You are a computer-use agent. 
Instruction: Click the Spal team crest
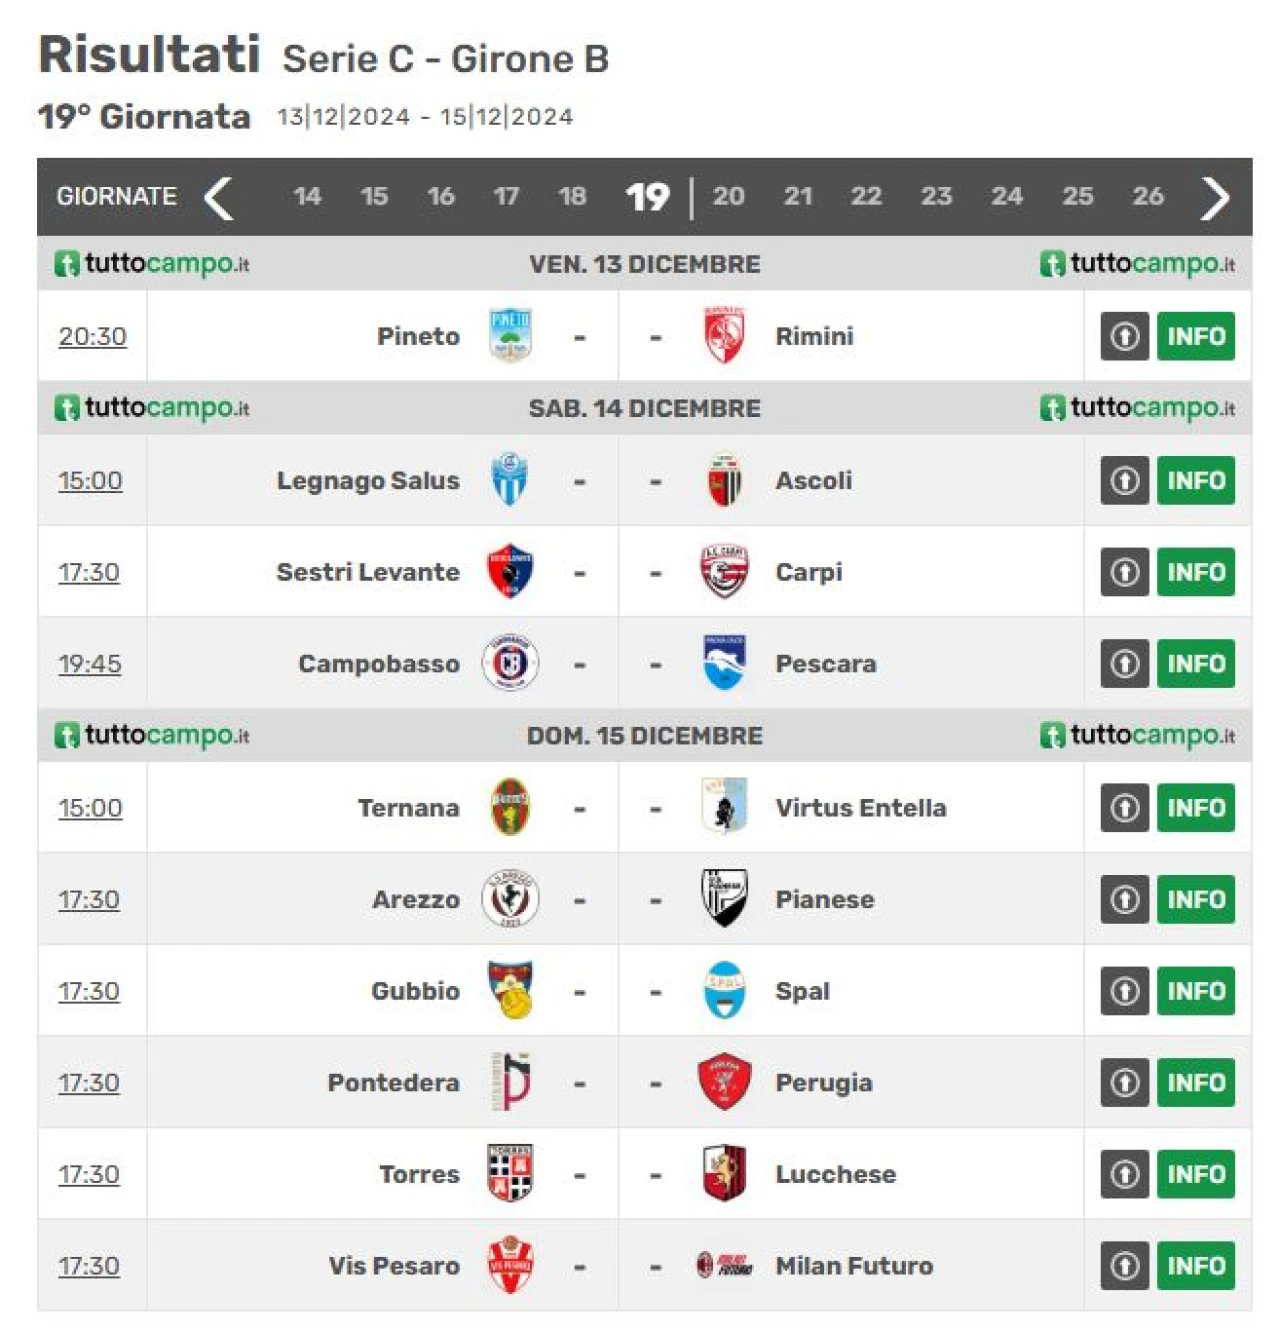coord(724,990)
